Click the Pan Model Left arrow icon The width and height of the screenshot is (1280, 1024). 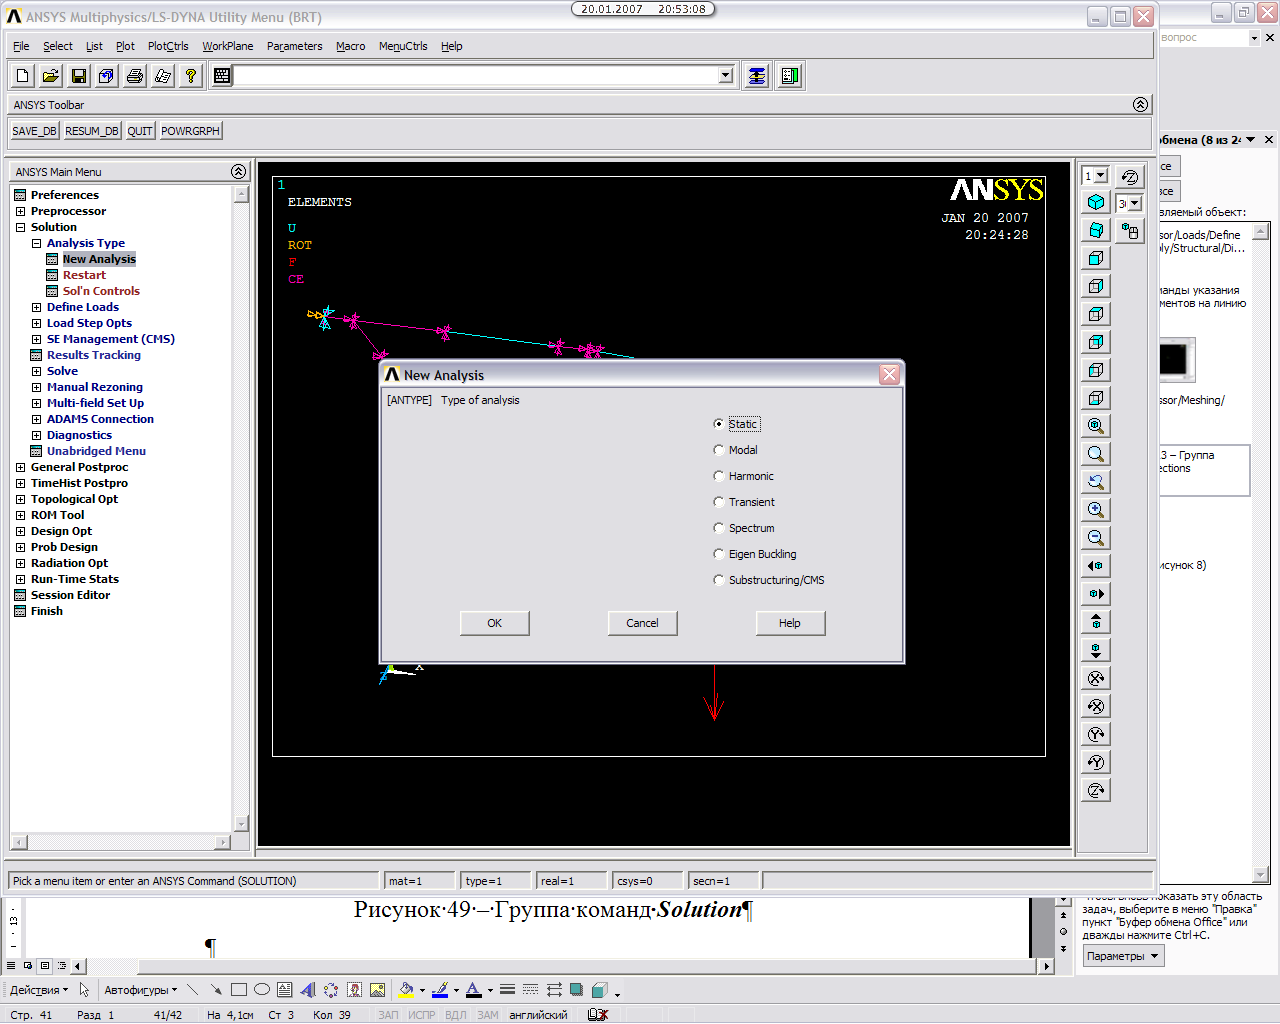pyautogui.click(x=1096, y=566)
